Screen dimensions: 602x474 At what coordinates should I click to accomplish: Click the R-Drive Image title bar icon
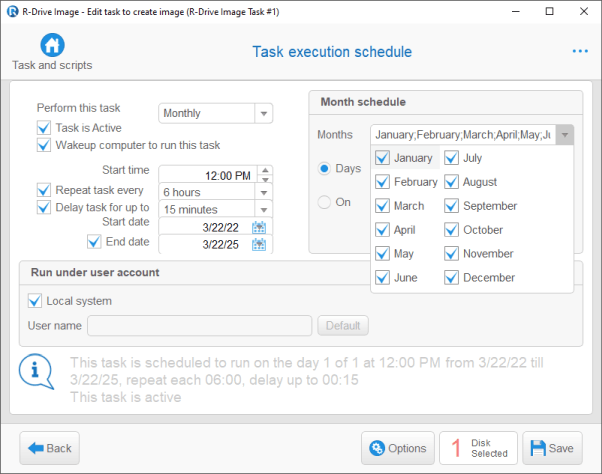[x=11, y=10]
